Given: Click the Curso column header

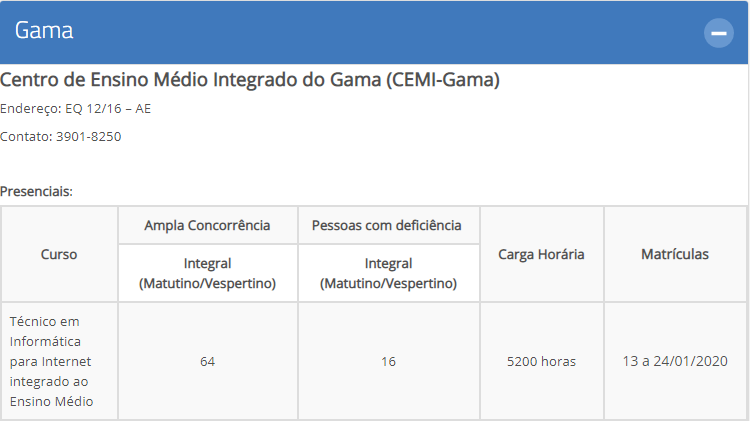Looking at the screenshot, I should click(59, 254).
